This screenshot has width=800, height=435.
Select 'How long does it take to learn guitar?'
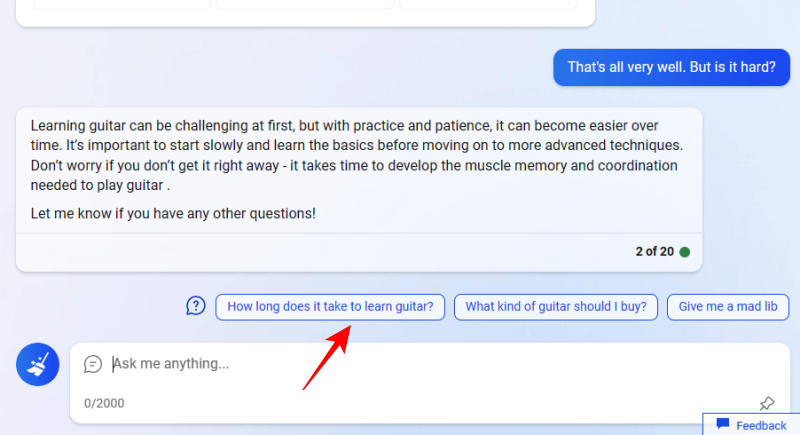click(329, 307)
